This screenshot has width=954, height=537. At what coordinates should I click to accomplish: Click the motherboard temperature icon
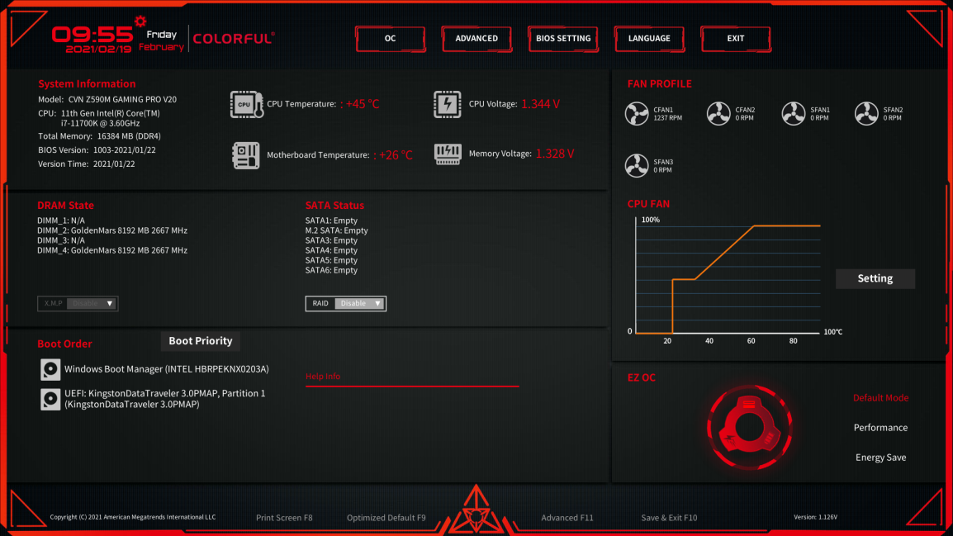(x=246, y=155)
